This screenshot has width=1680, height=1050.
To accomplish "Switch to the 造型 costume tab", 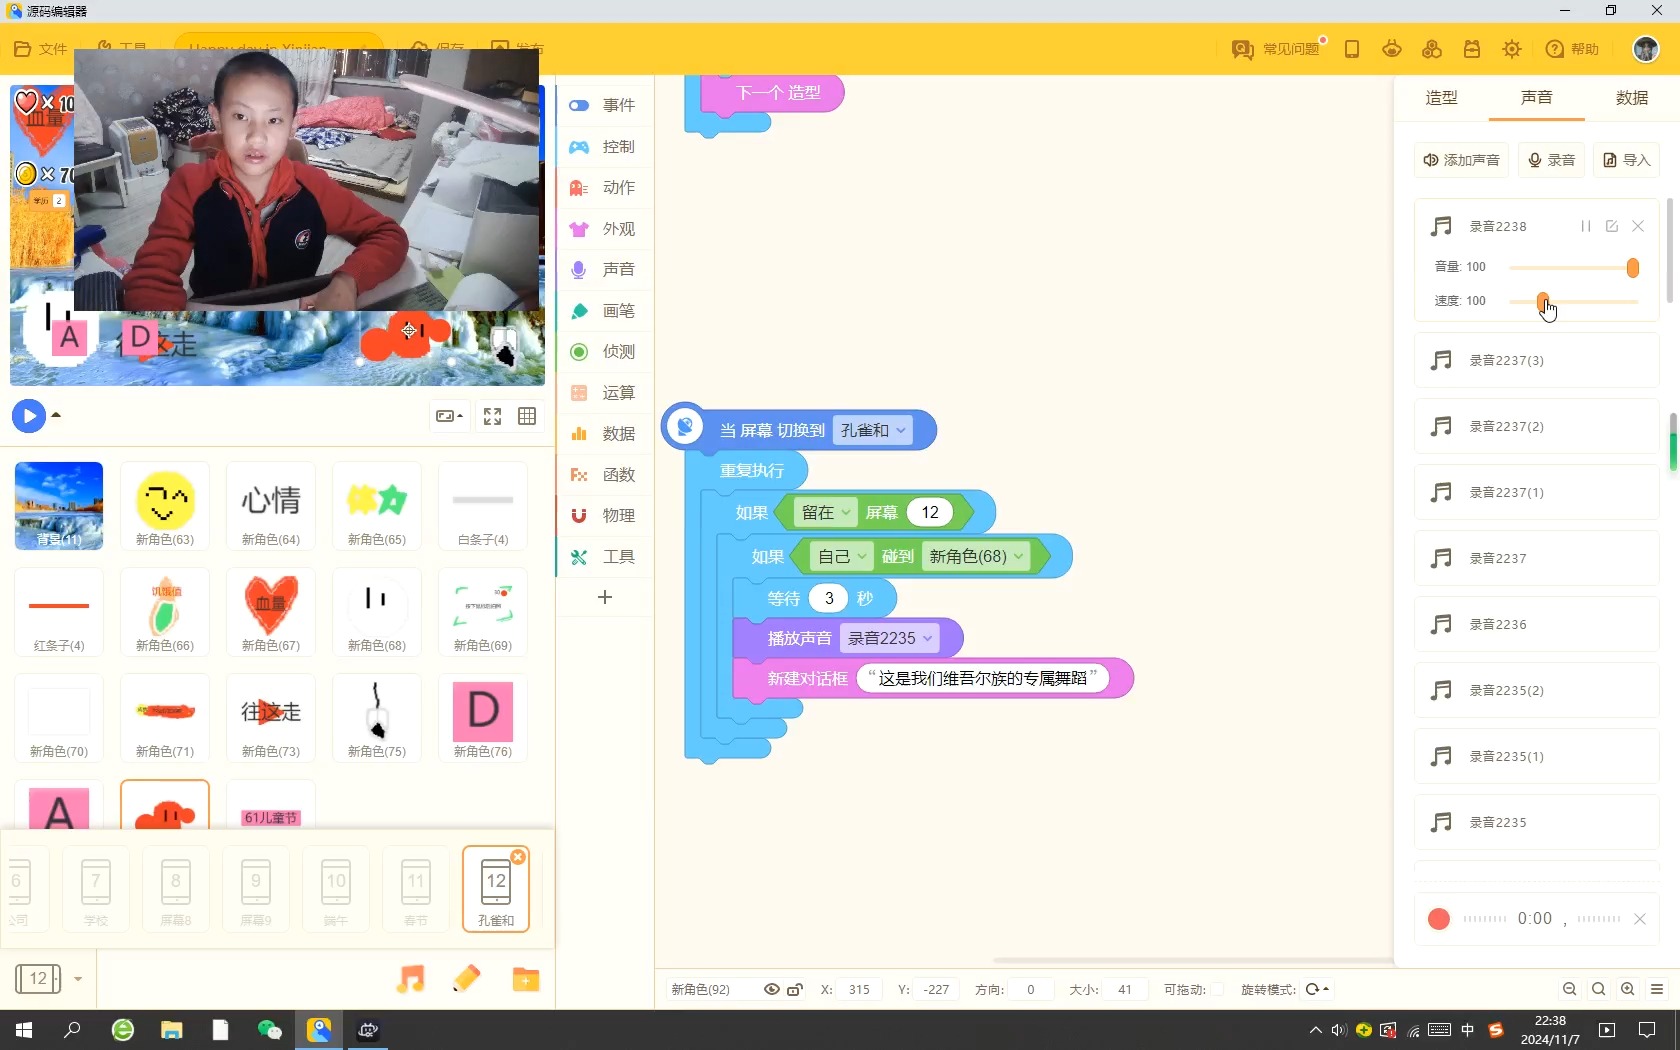I will point(1441,98).
